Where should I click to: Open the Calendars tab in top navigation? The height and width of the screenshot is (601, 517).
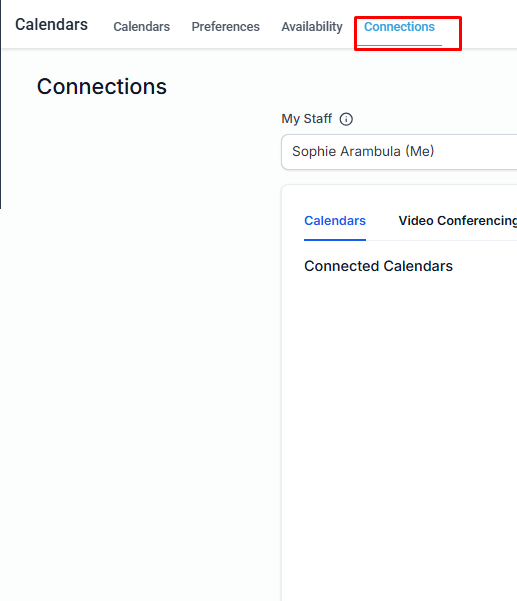141,27
